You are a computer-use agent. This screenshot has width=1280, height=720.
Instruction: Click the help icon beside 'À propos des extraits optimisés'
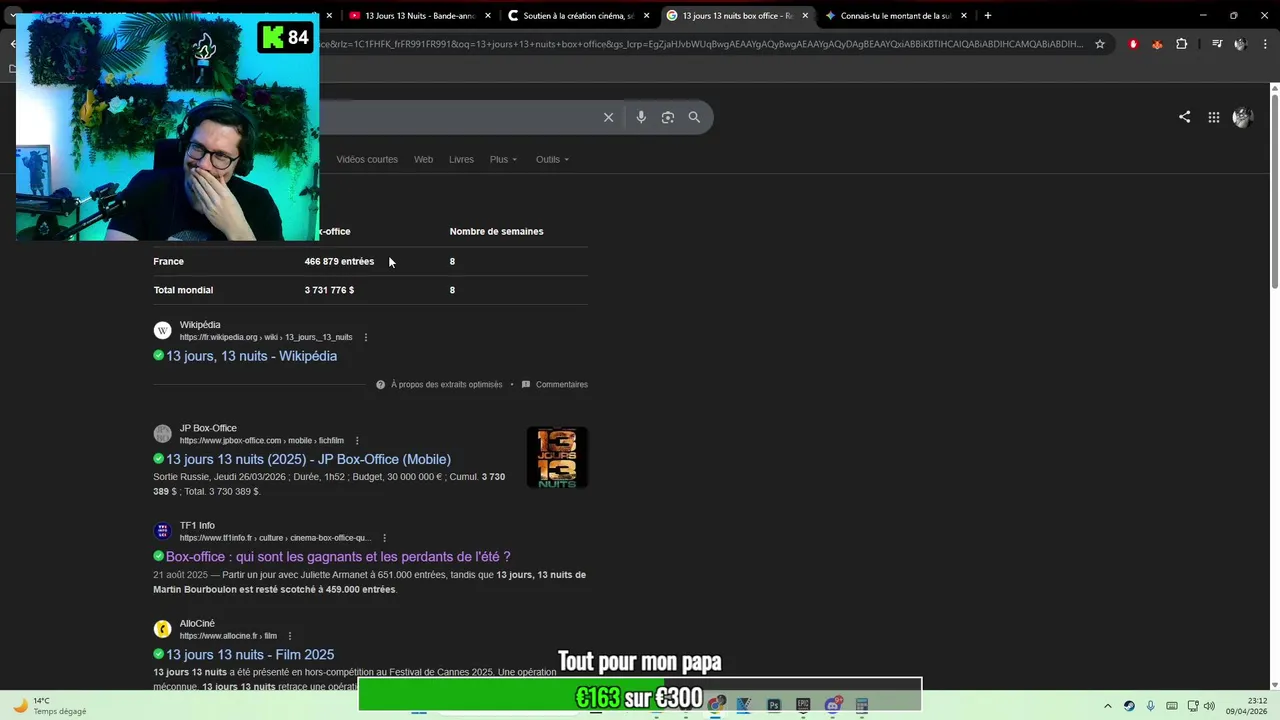click(380, 384)
